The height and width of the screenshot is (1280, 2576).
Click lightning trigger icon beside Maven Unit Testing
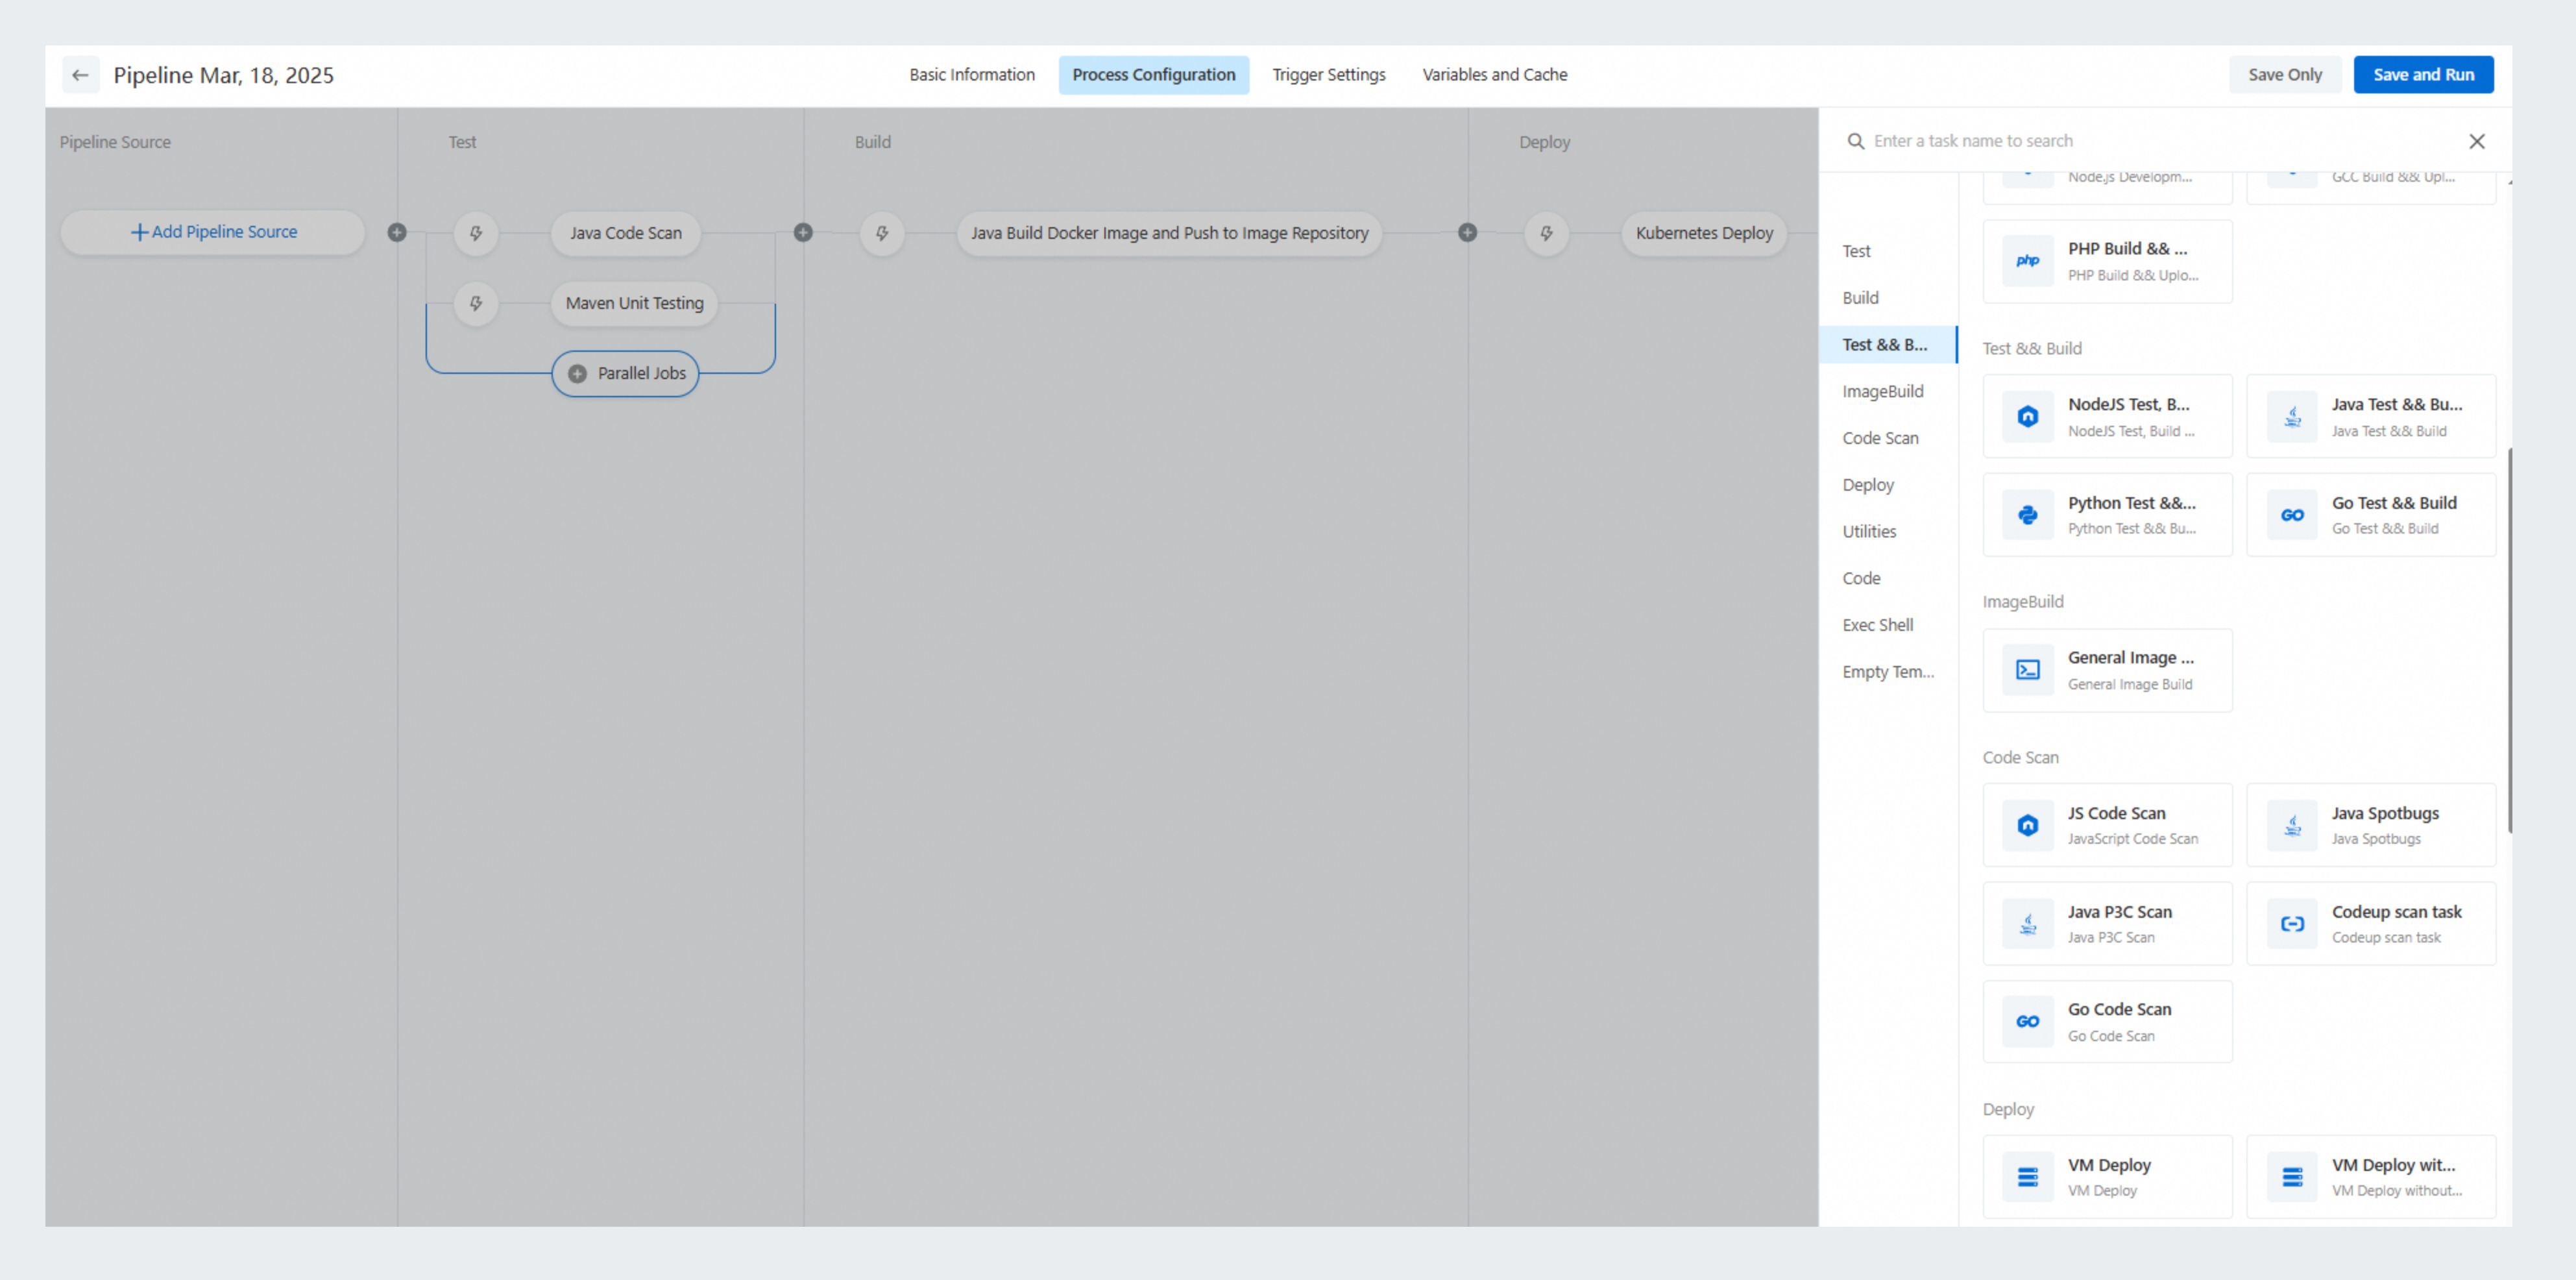pos(476,303)
